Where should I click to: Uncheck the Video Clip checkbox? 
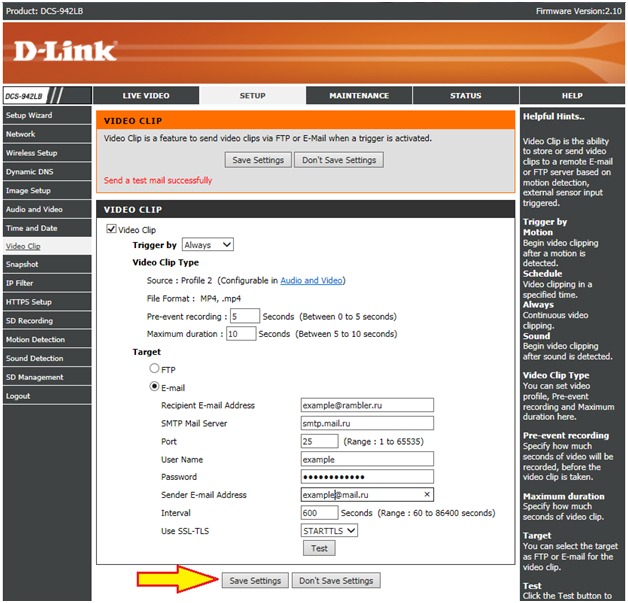[111, 230]
